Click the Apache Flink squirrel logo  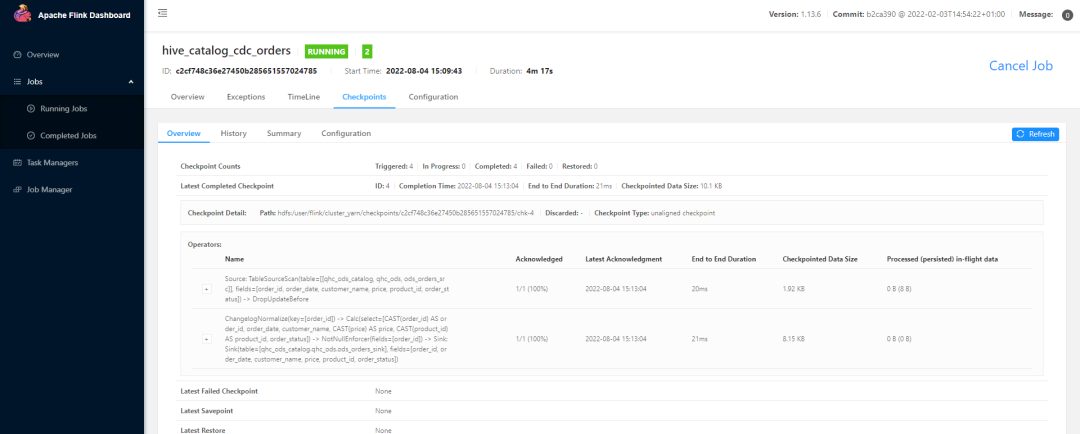(23, 14)
